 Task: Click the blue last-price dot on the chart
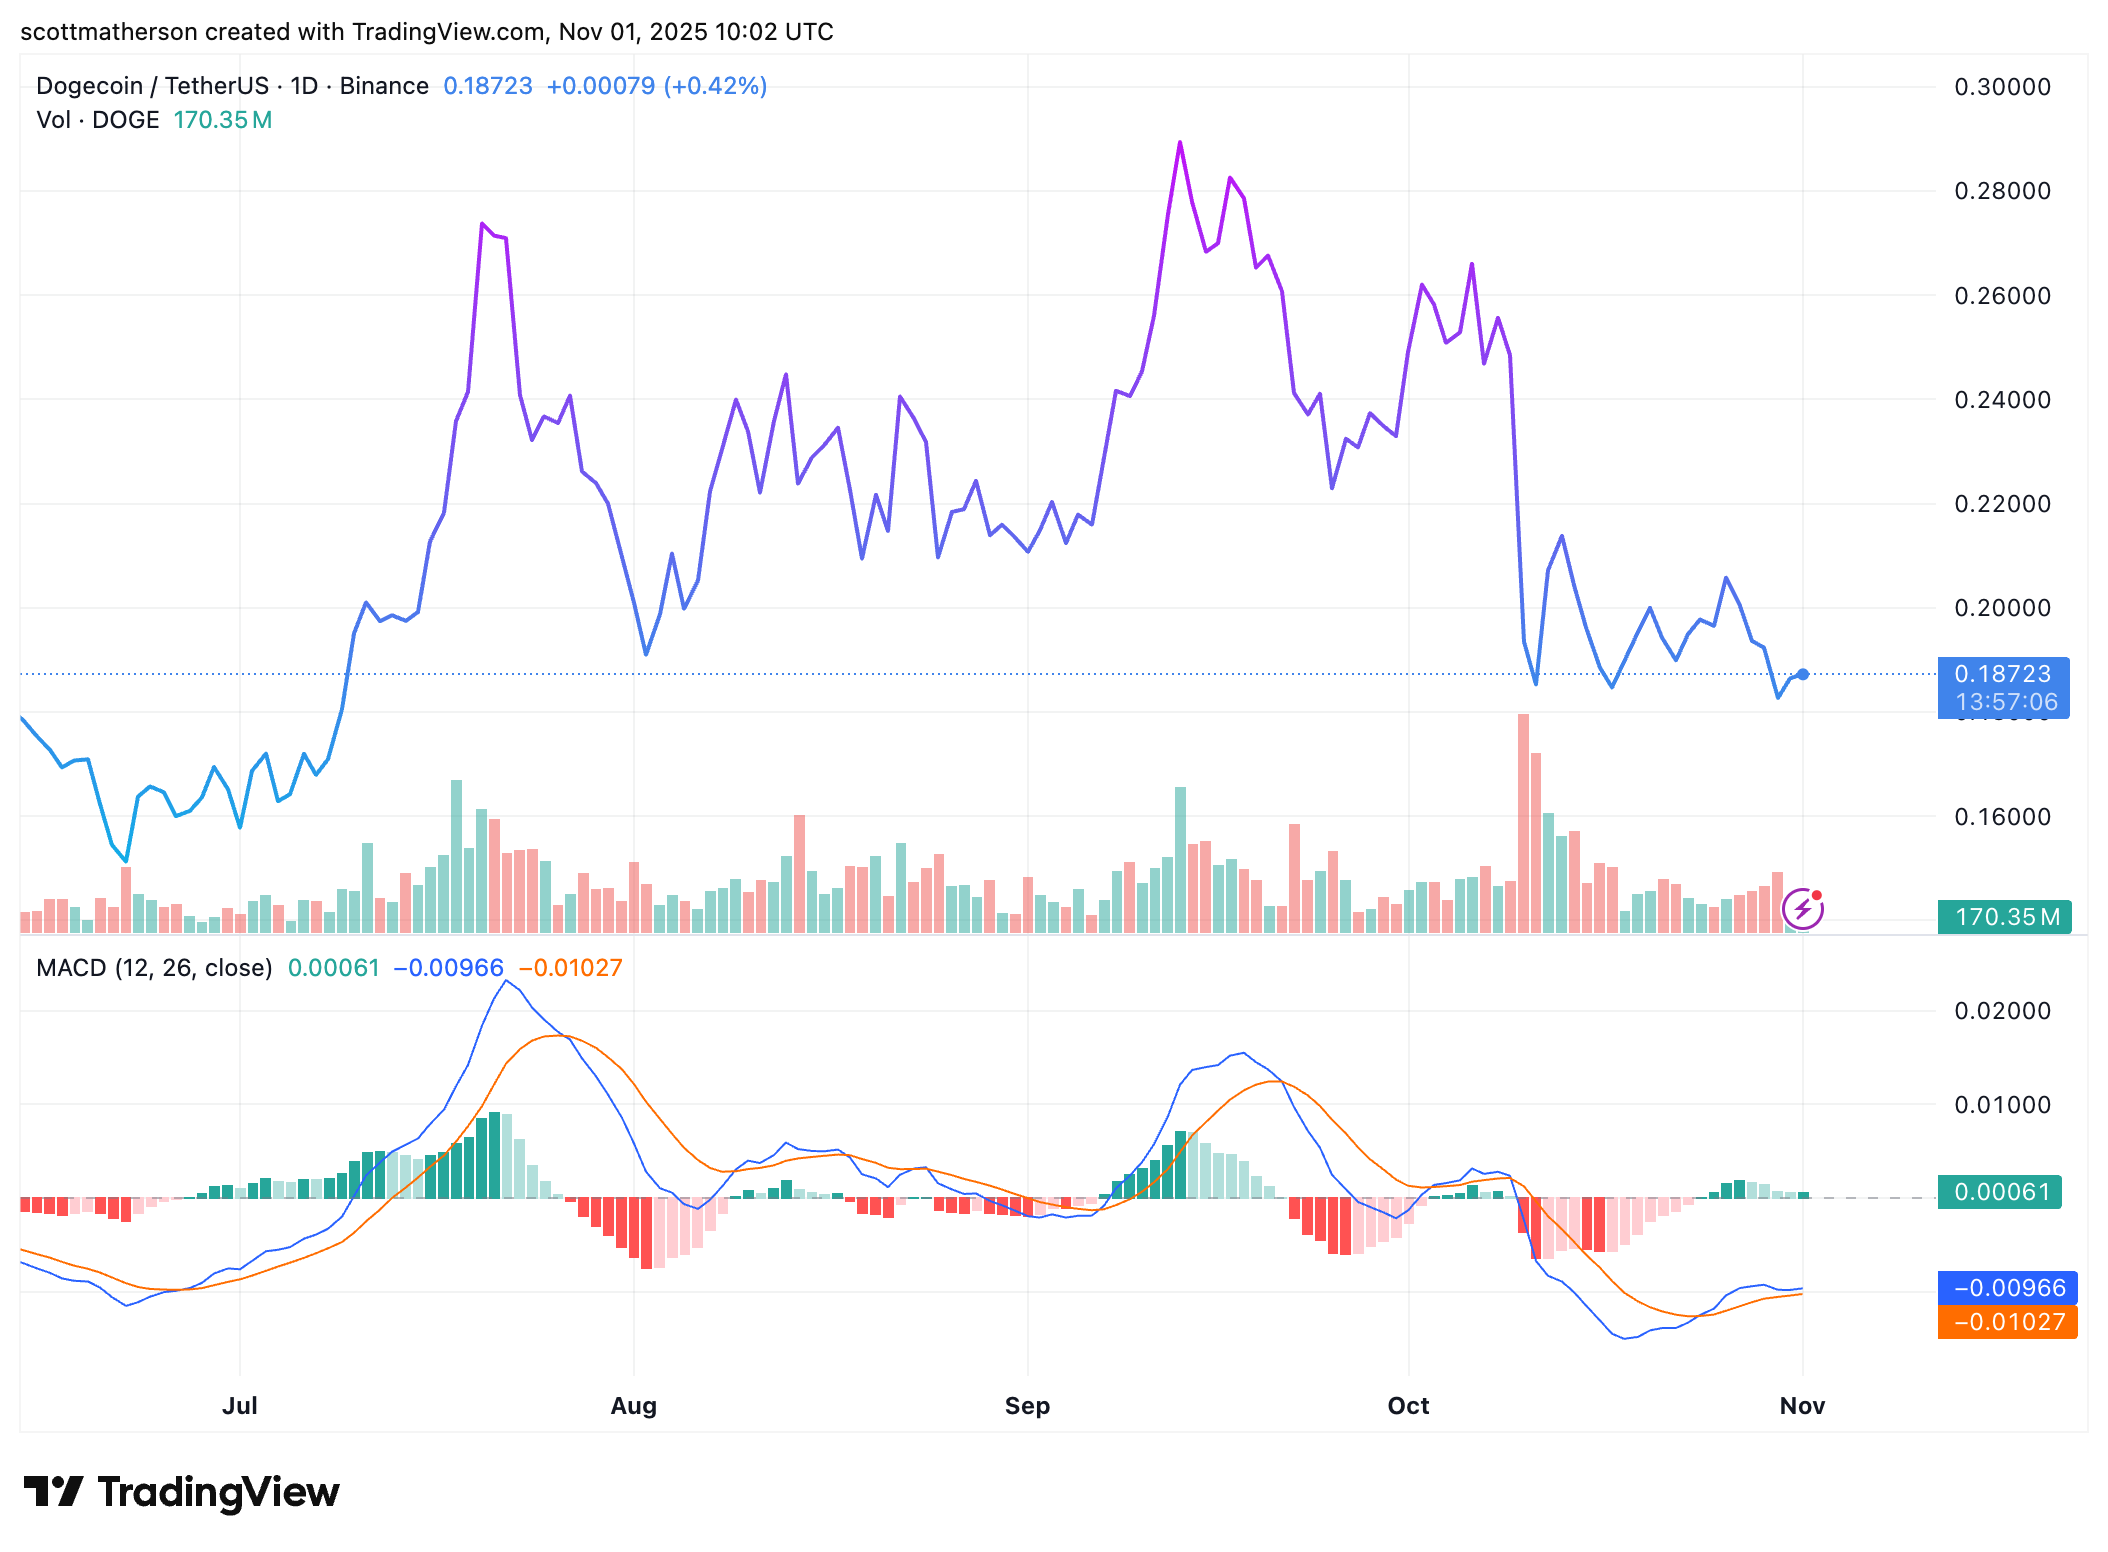tap(1803, 675)
